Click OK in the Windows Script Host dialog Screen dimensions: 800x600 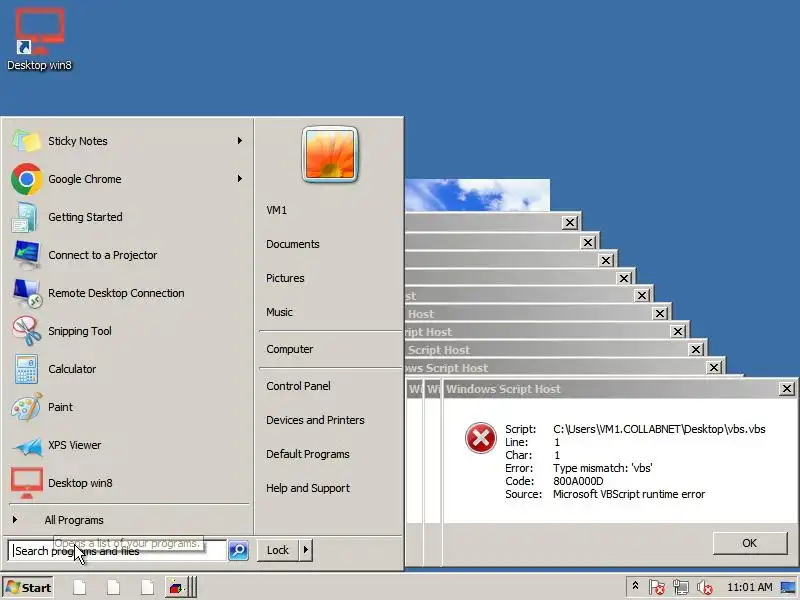(x=749, y=543)
